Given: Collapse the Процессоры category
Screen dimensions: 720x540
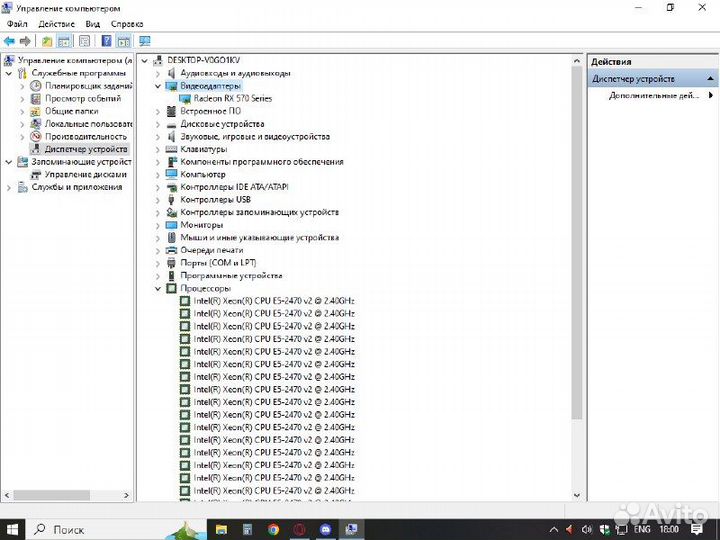Looking at the screenshot, I should coord(158,288).
